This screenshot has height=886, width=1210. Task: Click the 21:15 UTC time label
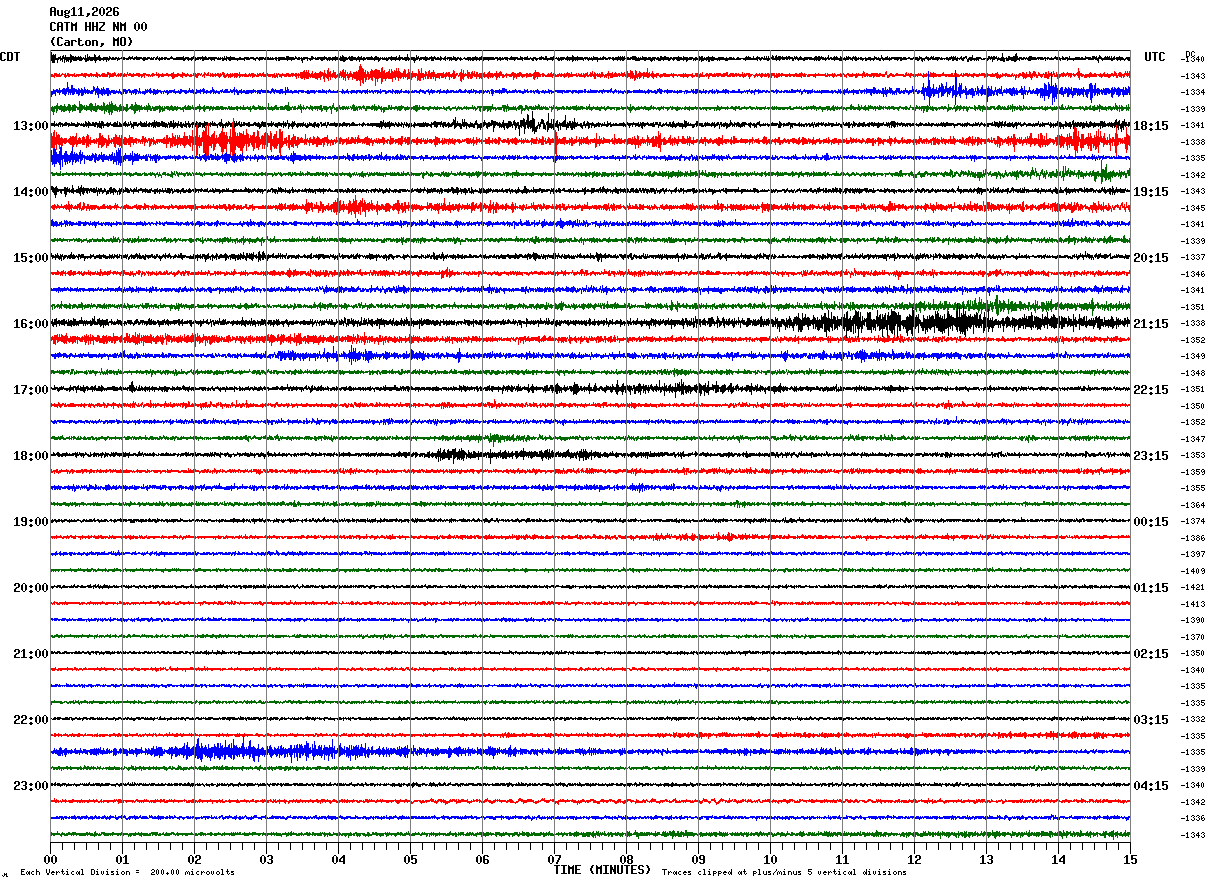tap(1151, 323)
